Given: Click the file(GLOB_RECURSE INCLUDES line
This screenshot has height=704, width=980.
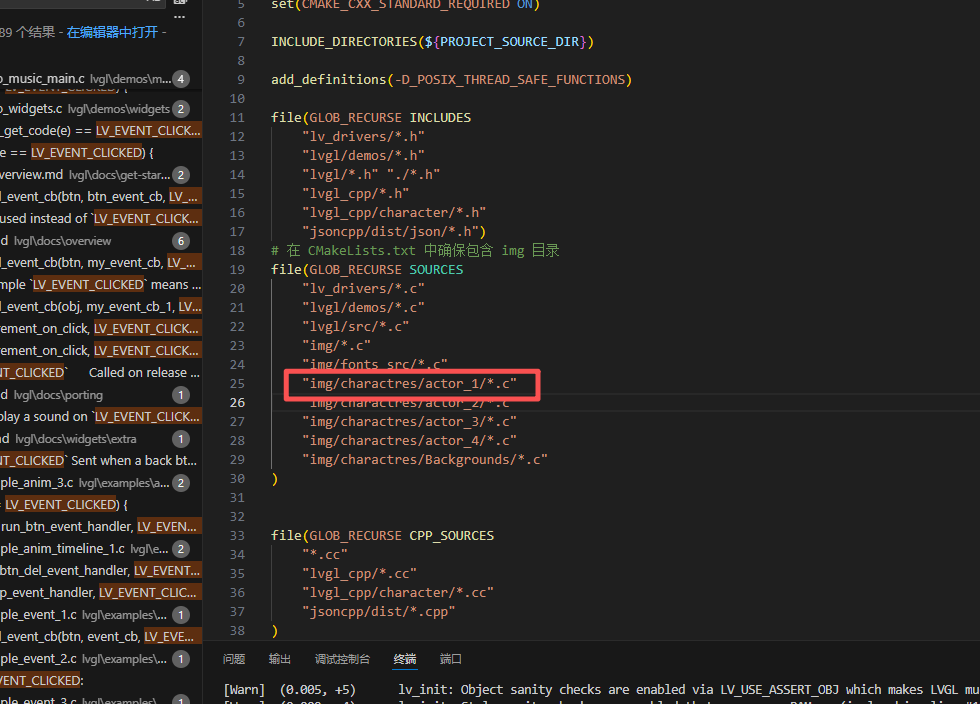Looking at the screenshot, I should tap(371, 118).
